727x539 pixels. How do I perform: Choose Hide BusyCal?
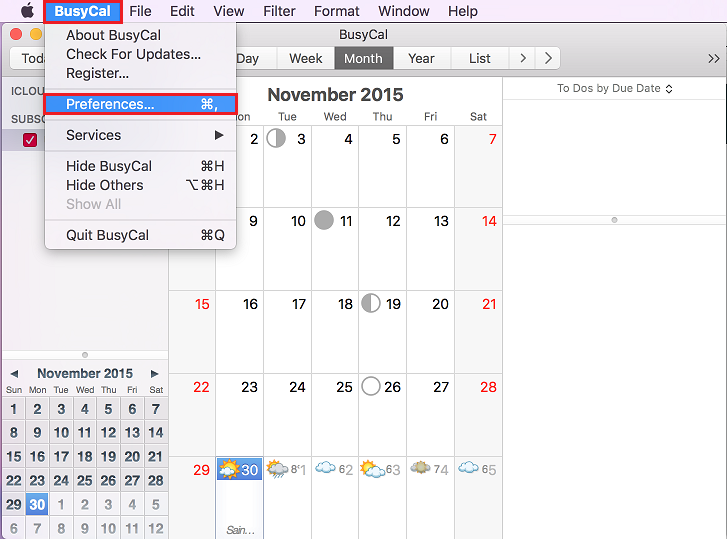coord(140,166)
